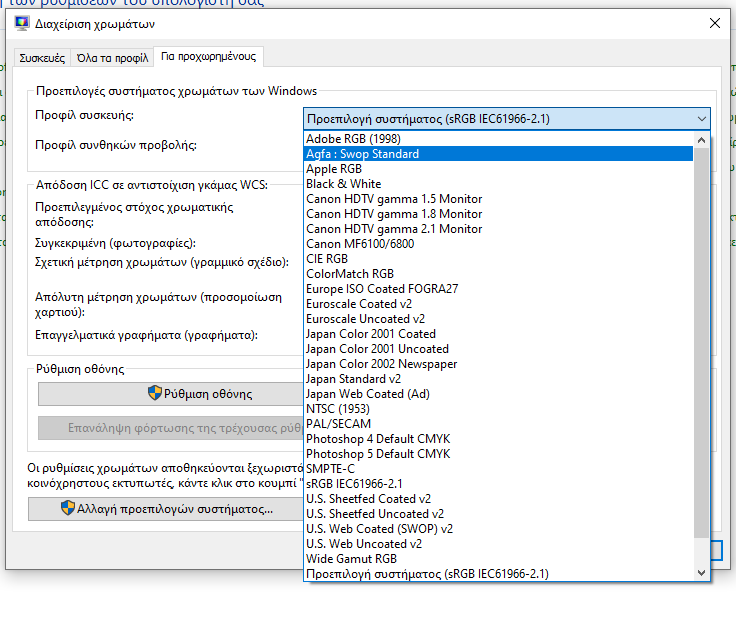Choose Japan Color 2002 Newspaper
Screen dimensions: 736x619
point(499,364)
